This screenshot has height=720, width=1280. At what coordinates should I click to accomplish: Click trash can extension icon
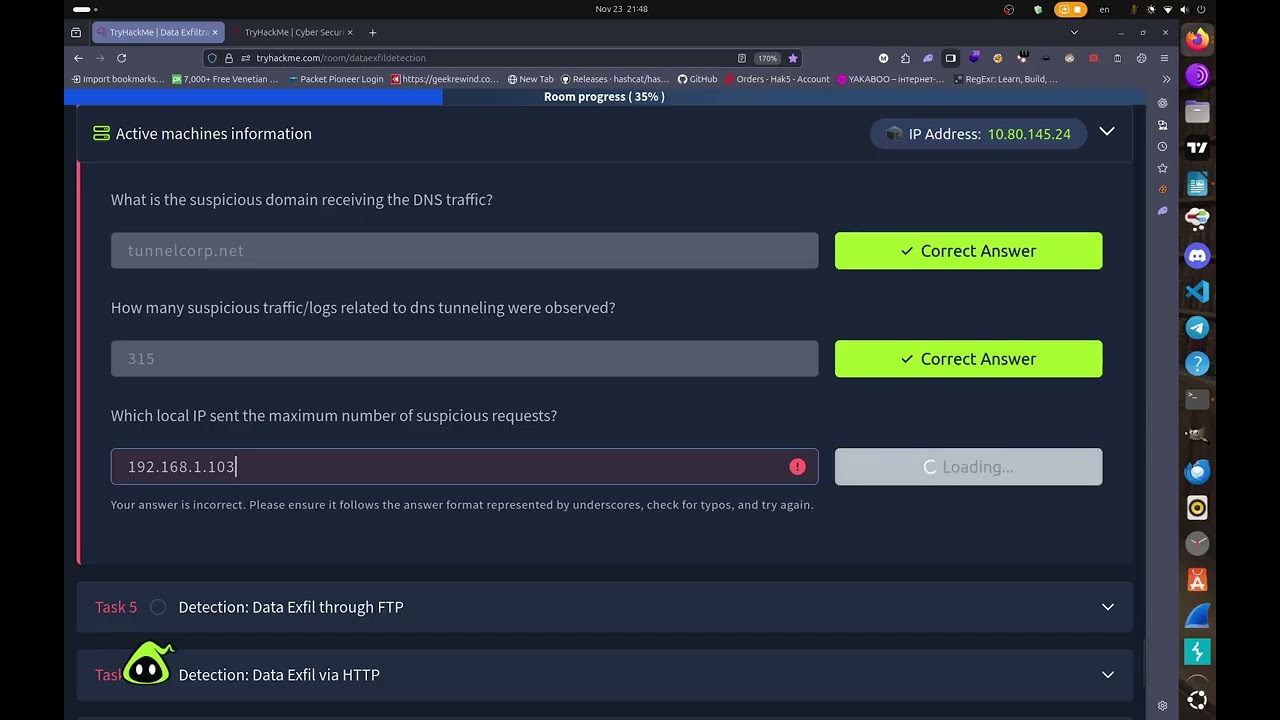(1117, 58)
